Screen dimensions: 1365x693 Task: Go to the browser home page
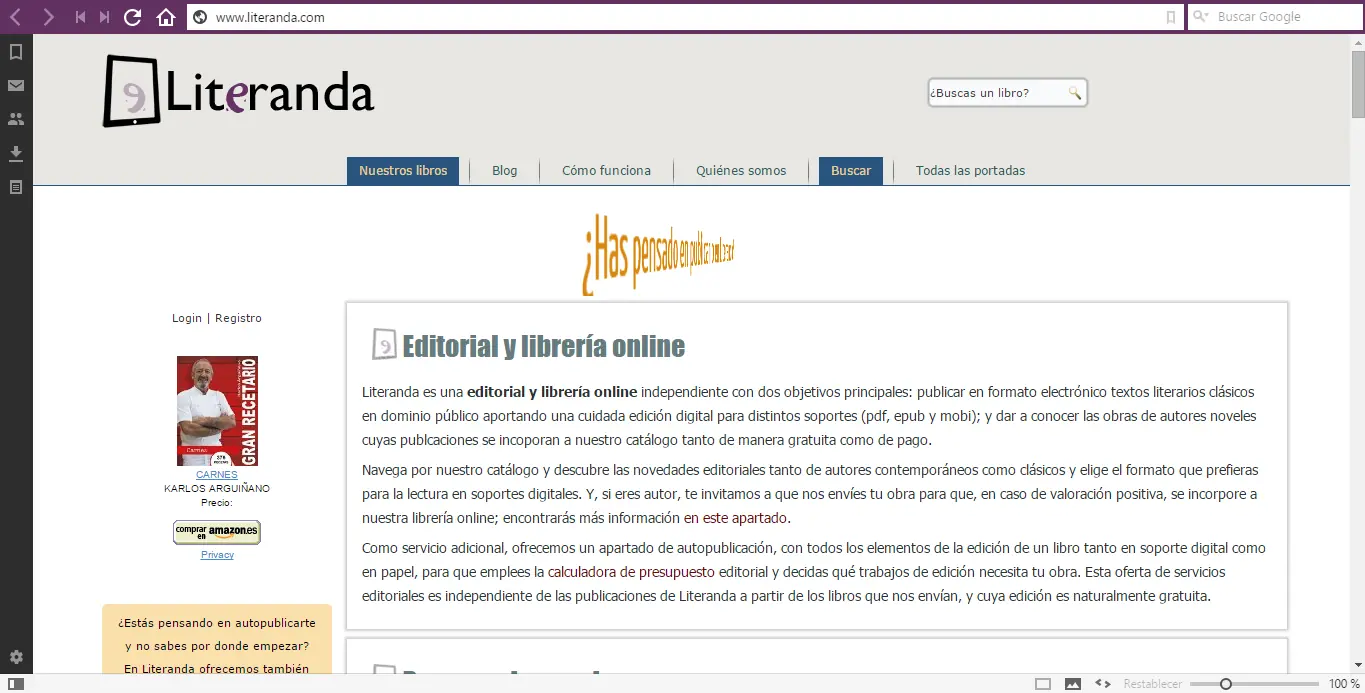166,17
